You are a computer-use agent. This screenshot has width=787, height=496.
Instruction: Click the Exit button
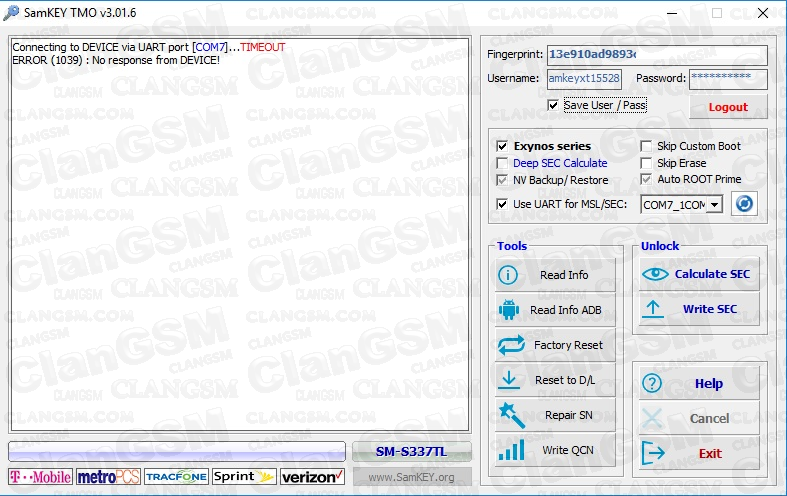pyautogui.click(x=700, y=454)
